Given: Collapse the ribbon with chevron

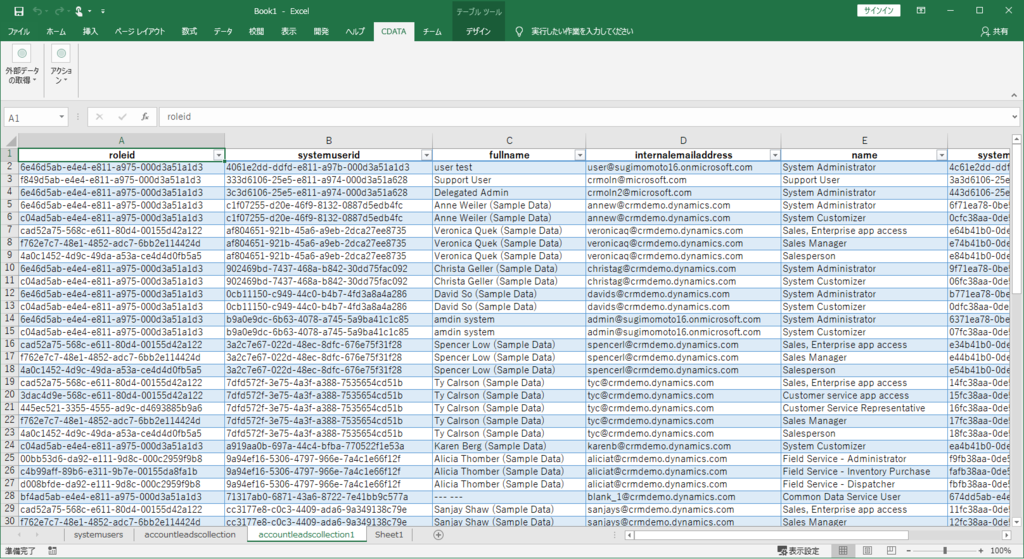Looking at the screenshot, I should point(1014,95).
